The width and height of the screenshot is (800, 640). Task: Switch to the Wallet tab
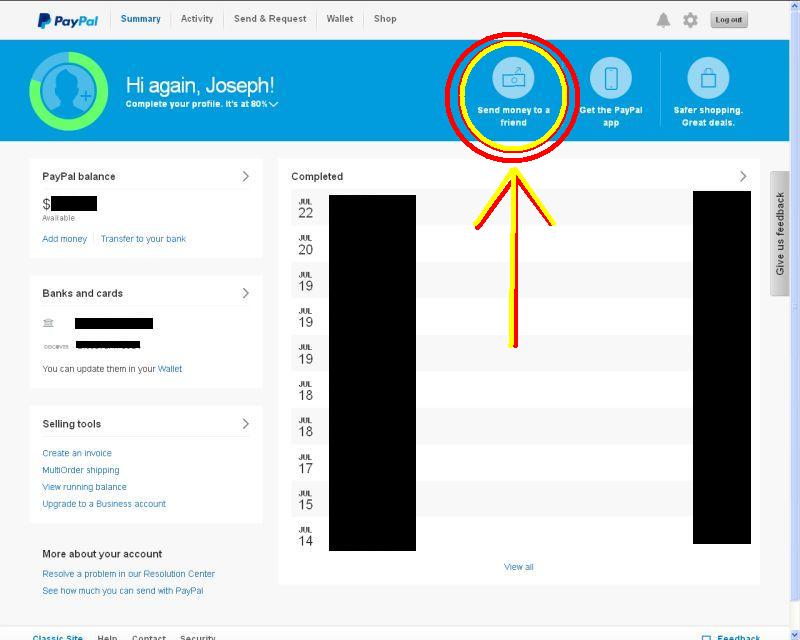pos(340,19)
